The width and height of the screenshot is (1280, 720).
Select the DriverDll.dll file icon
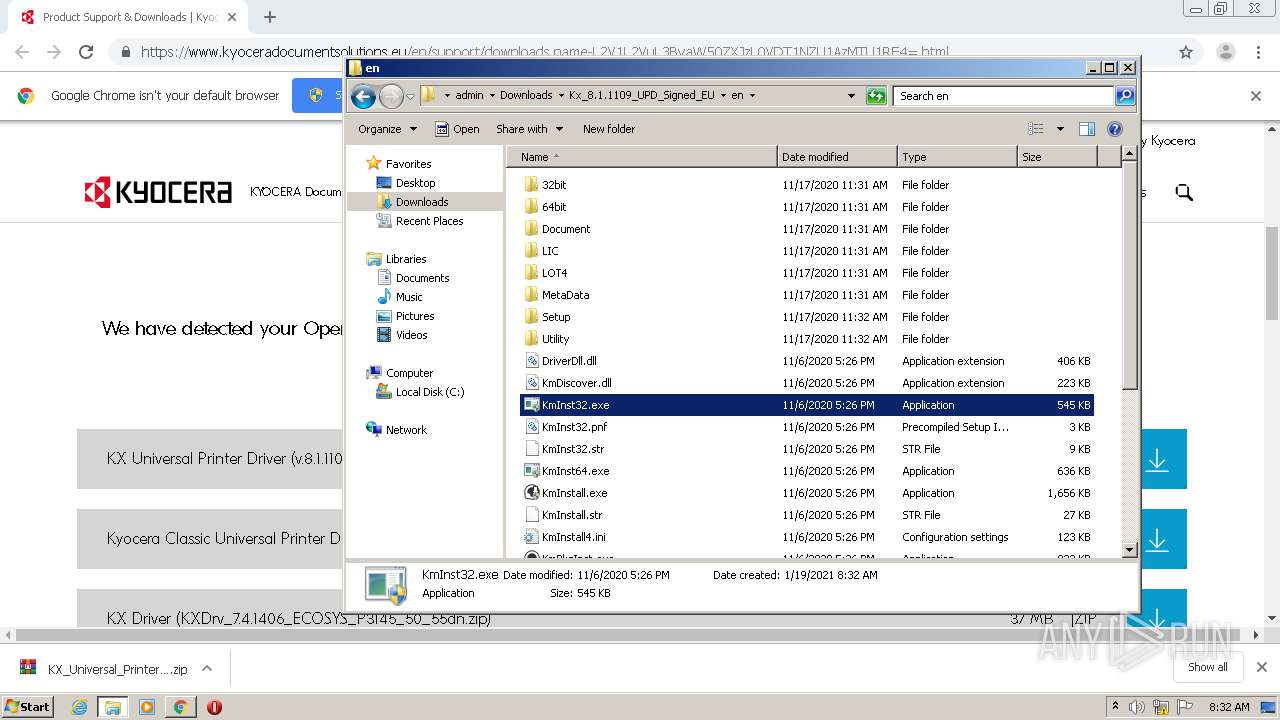point(532,361)
